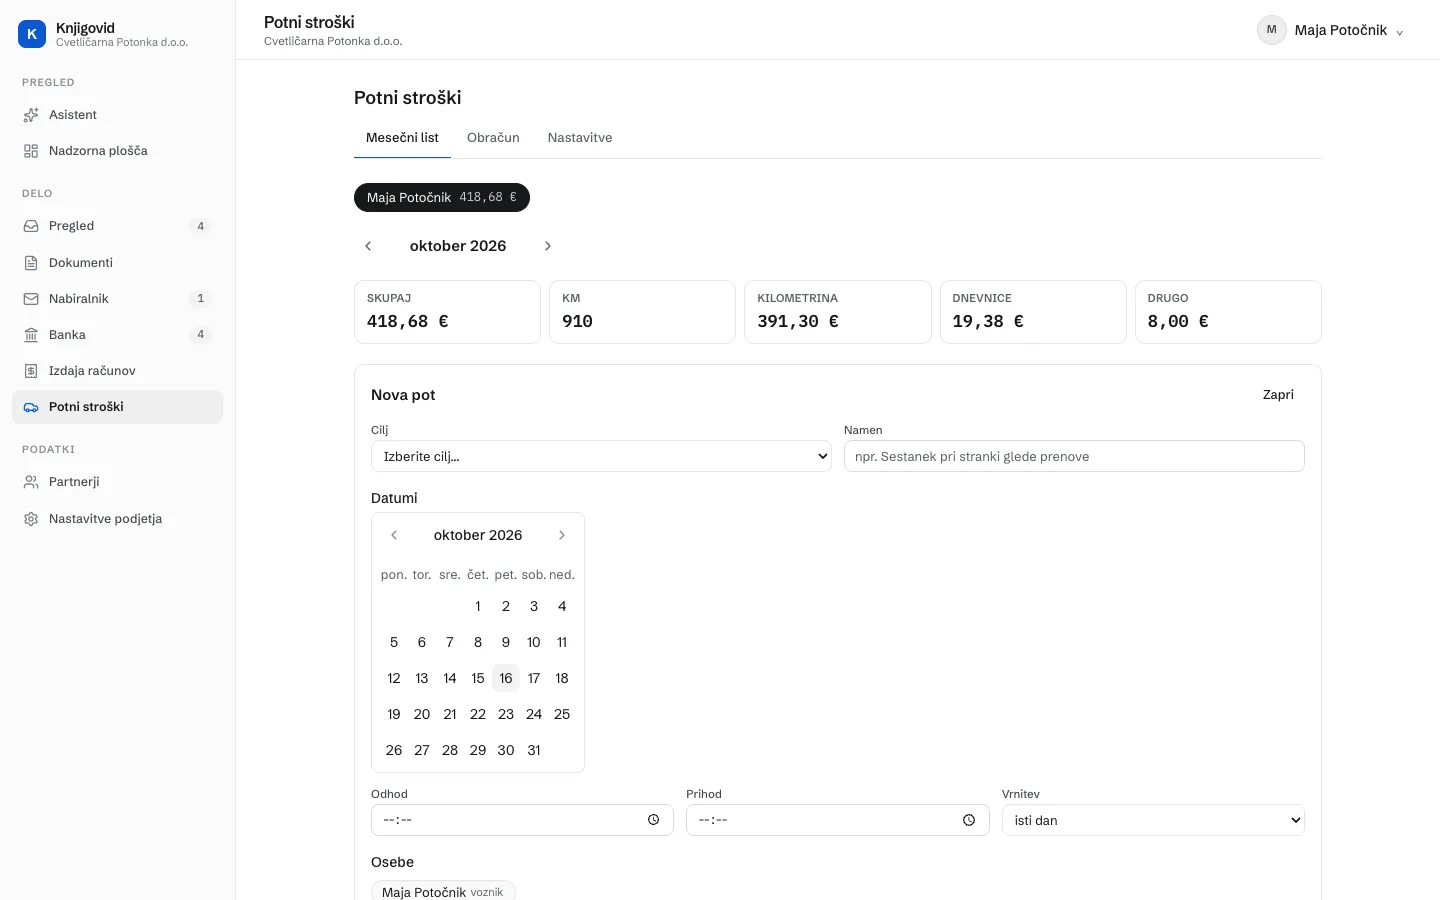Open Asistent via its sparkle icon
Screen dimensions: 1440x900
pos(31,115)
